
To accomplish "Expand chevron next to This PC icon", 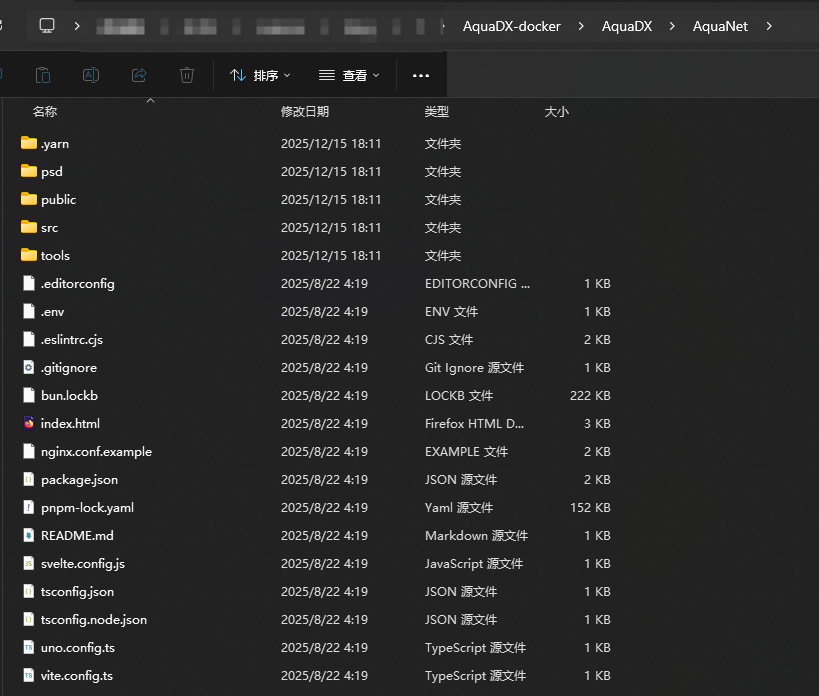I will [77, 26].
